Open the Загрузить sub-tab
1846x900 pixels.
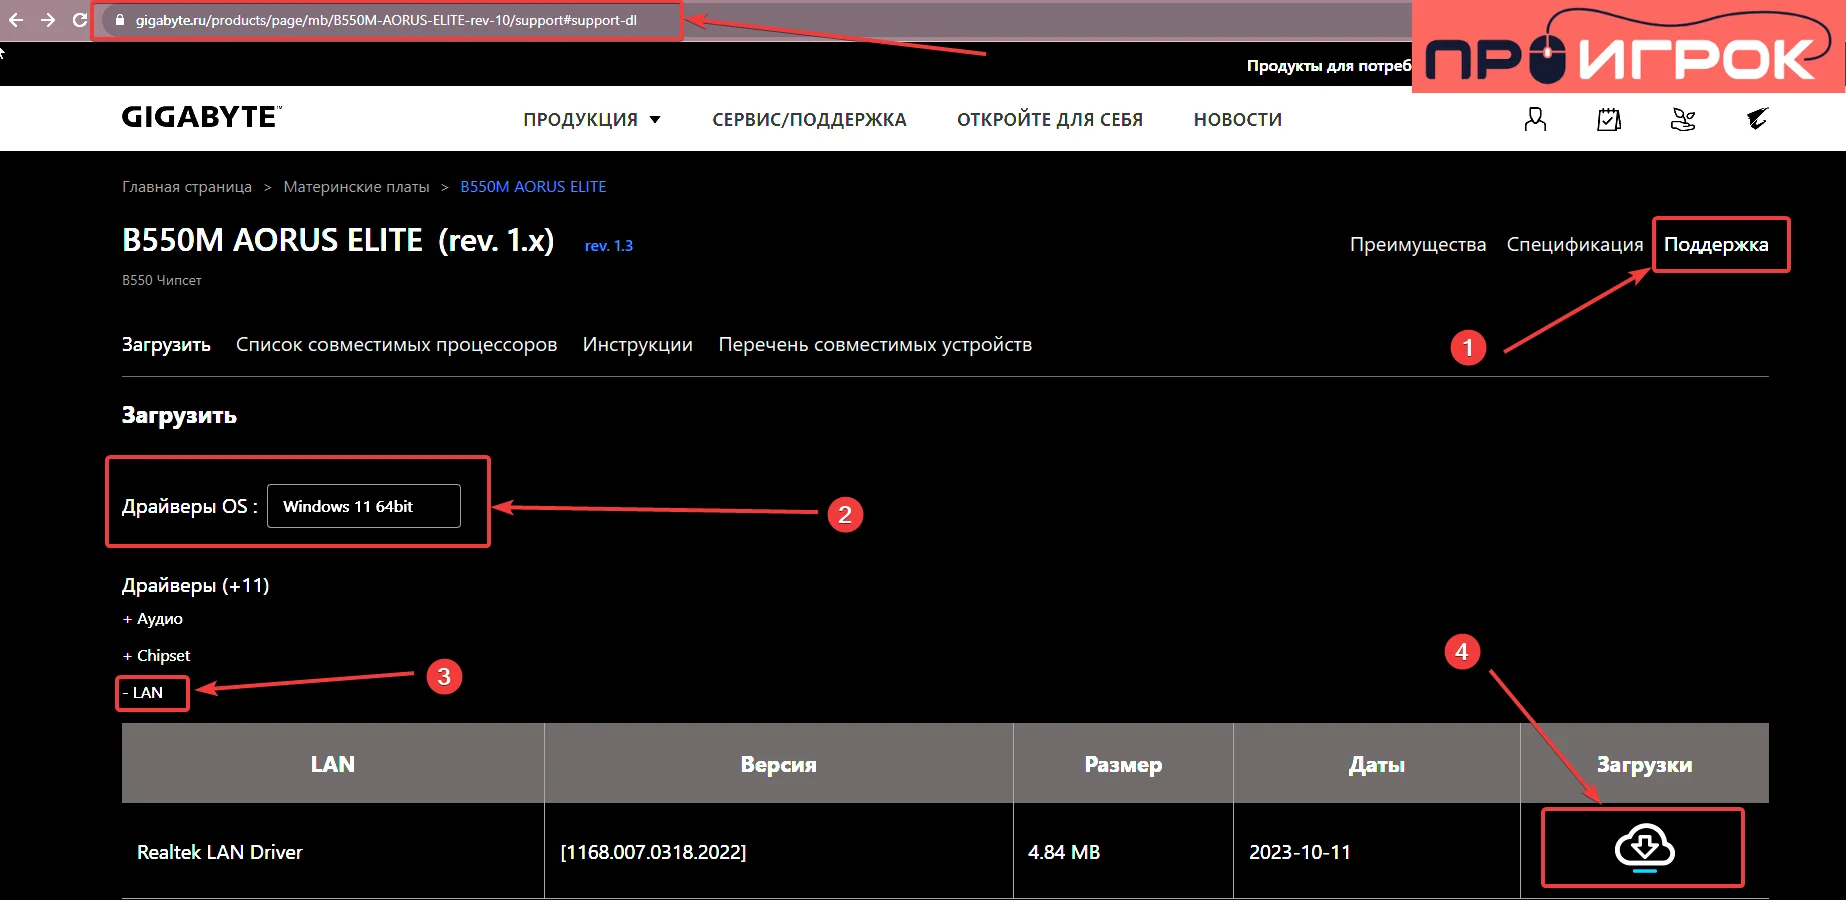(166, 345)
